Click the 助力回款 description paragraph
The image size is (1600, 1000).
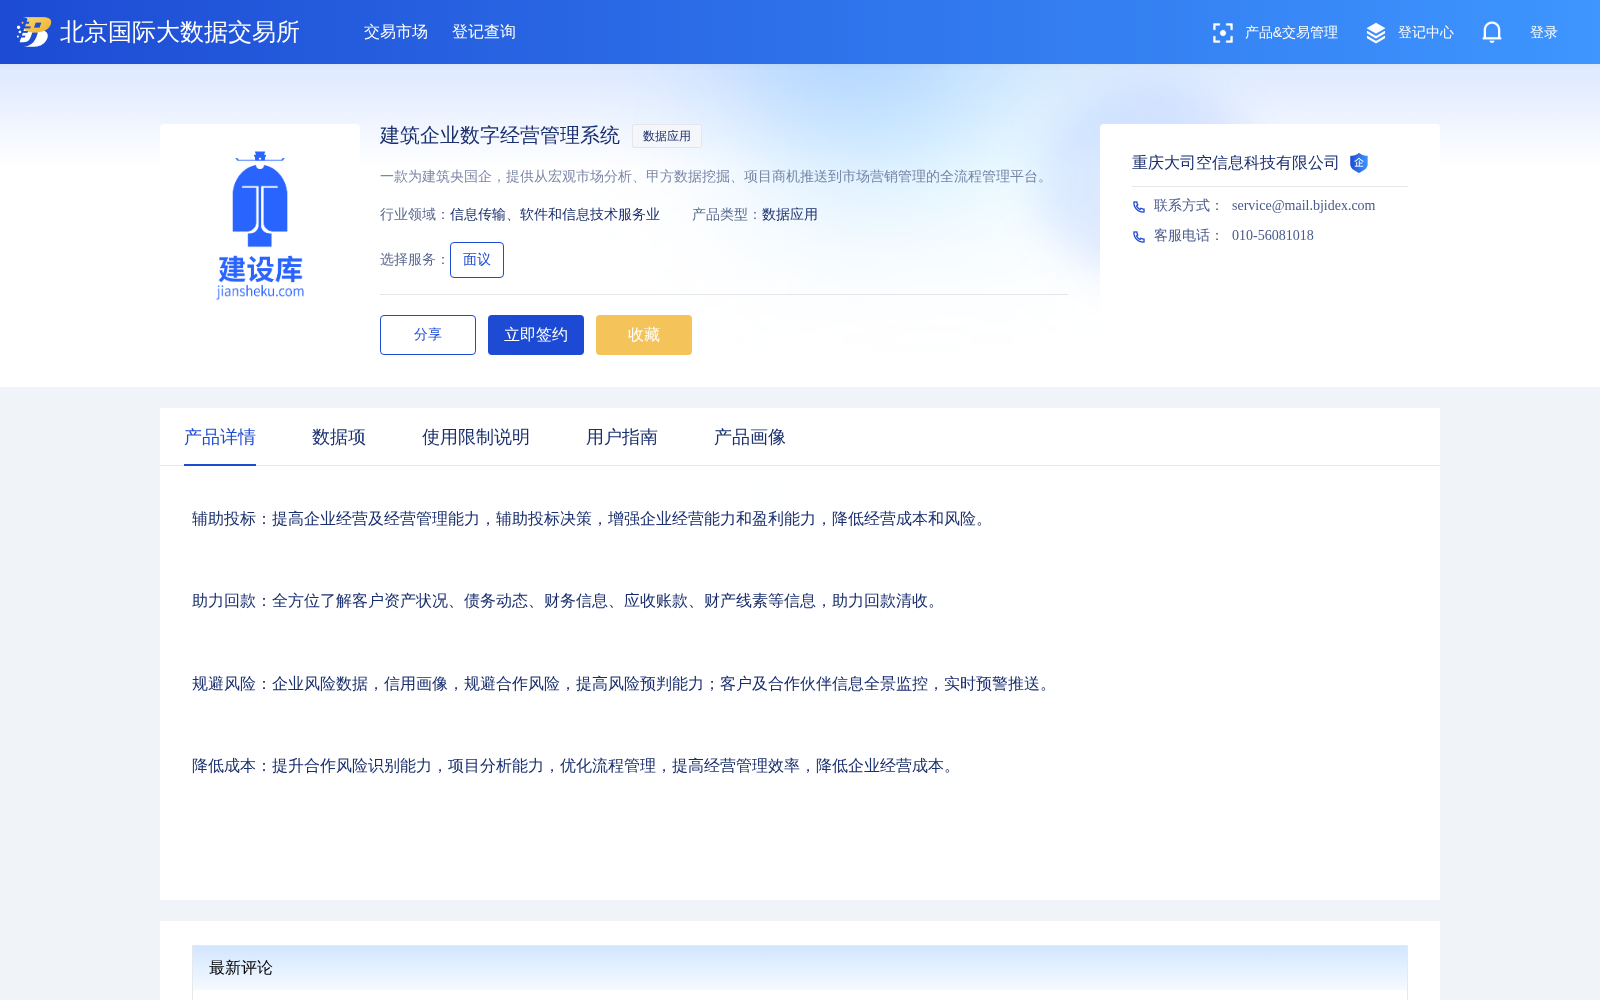(x=568, y=601)
